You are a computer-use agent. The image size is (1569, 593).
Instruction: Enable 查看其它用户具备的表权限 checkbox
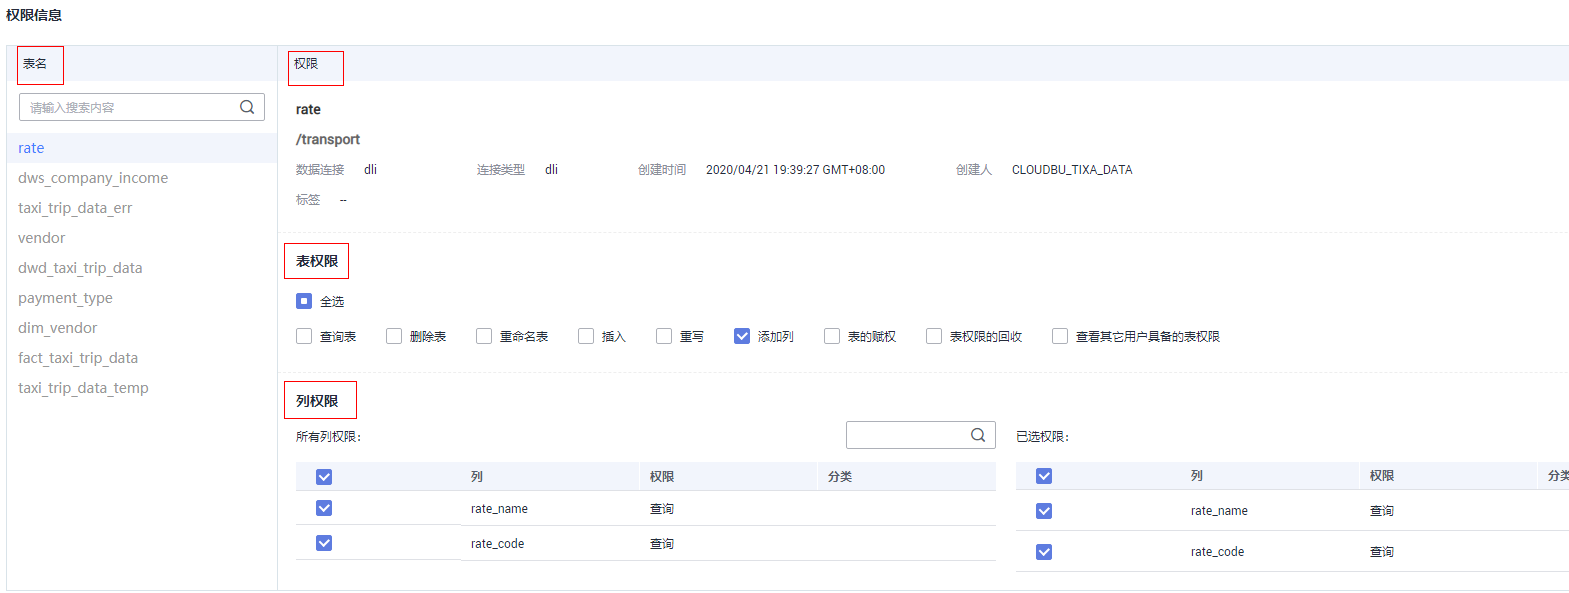point(1060,336)
